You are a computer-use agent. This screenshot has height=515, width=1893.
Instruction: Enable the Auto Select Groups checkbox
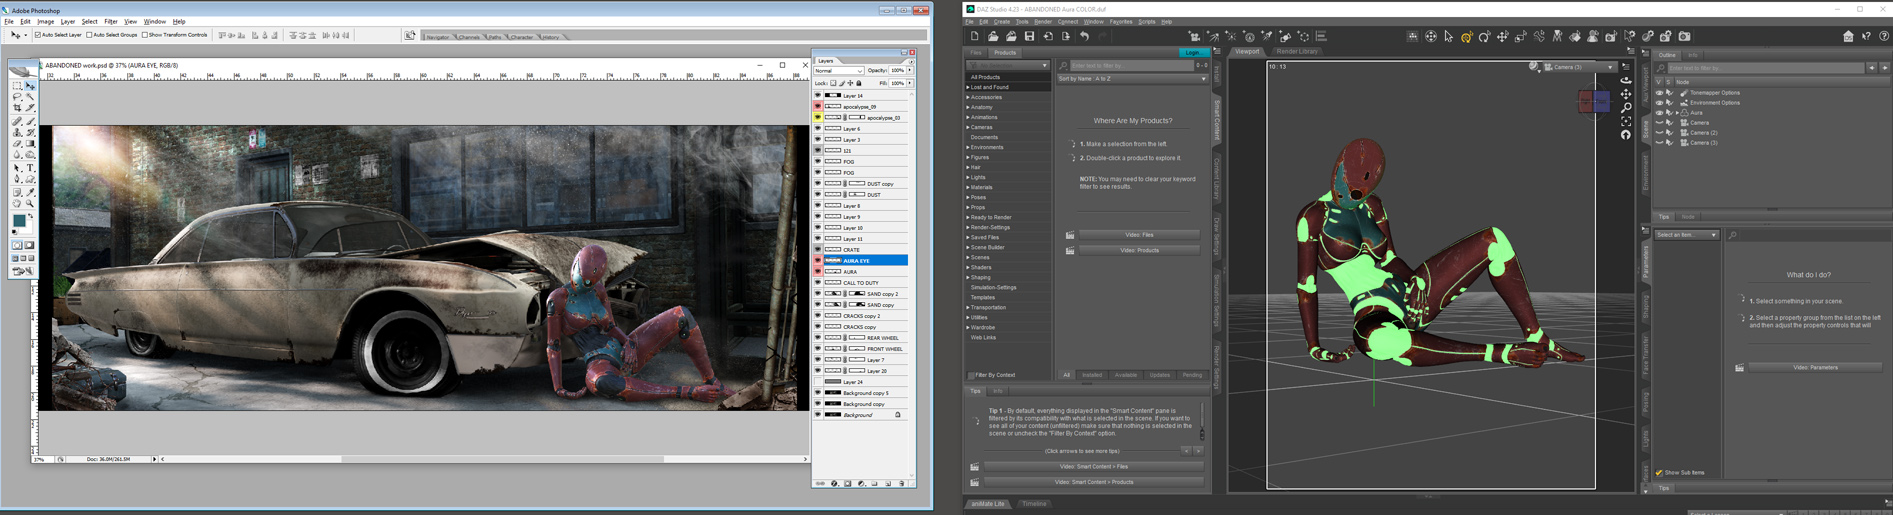pos(89,35)
